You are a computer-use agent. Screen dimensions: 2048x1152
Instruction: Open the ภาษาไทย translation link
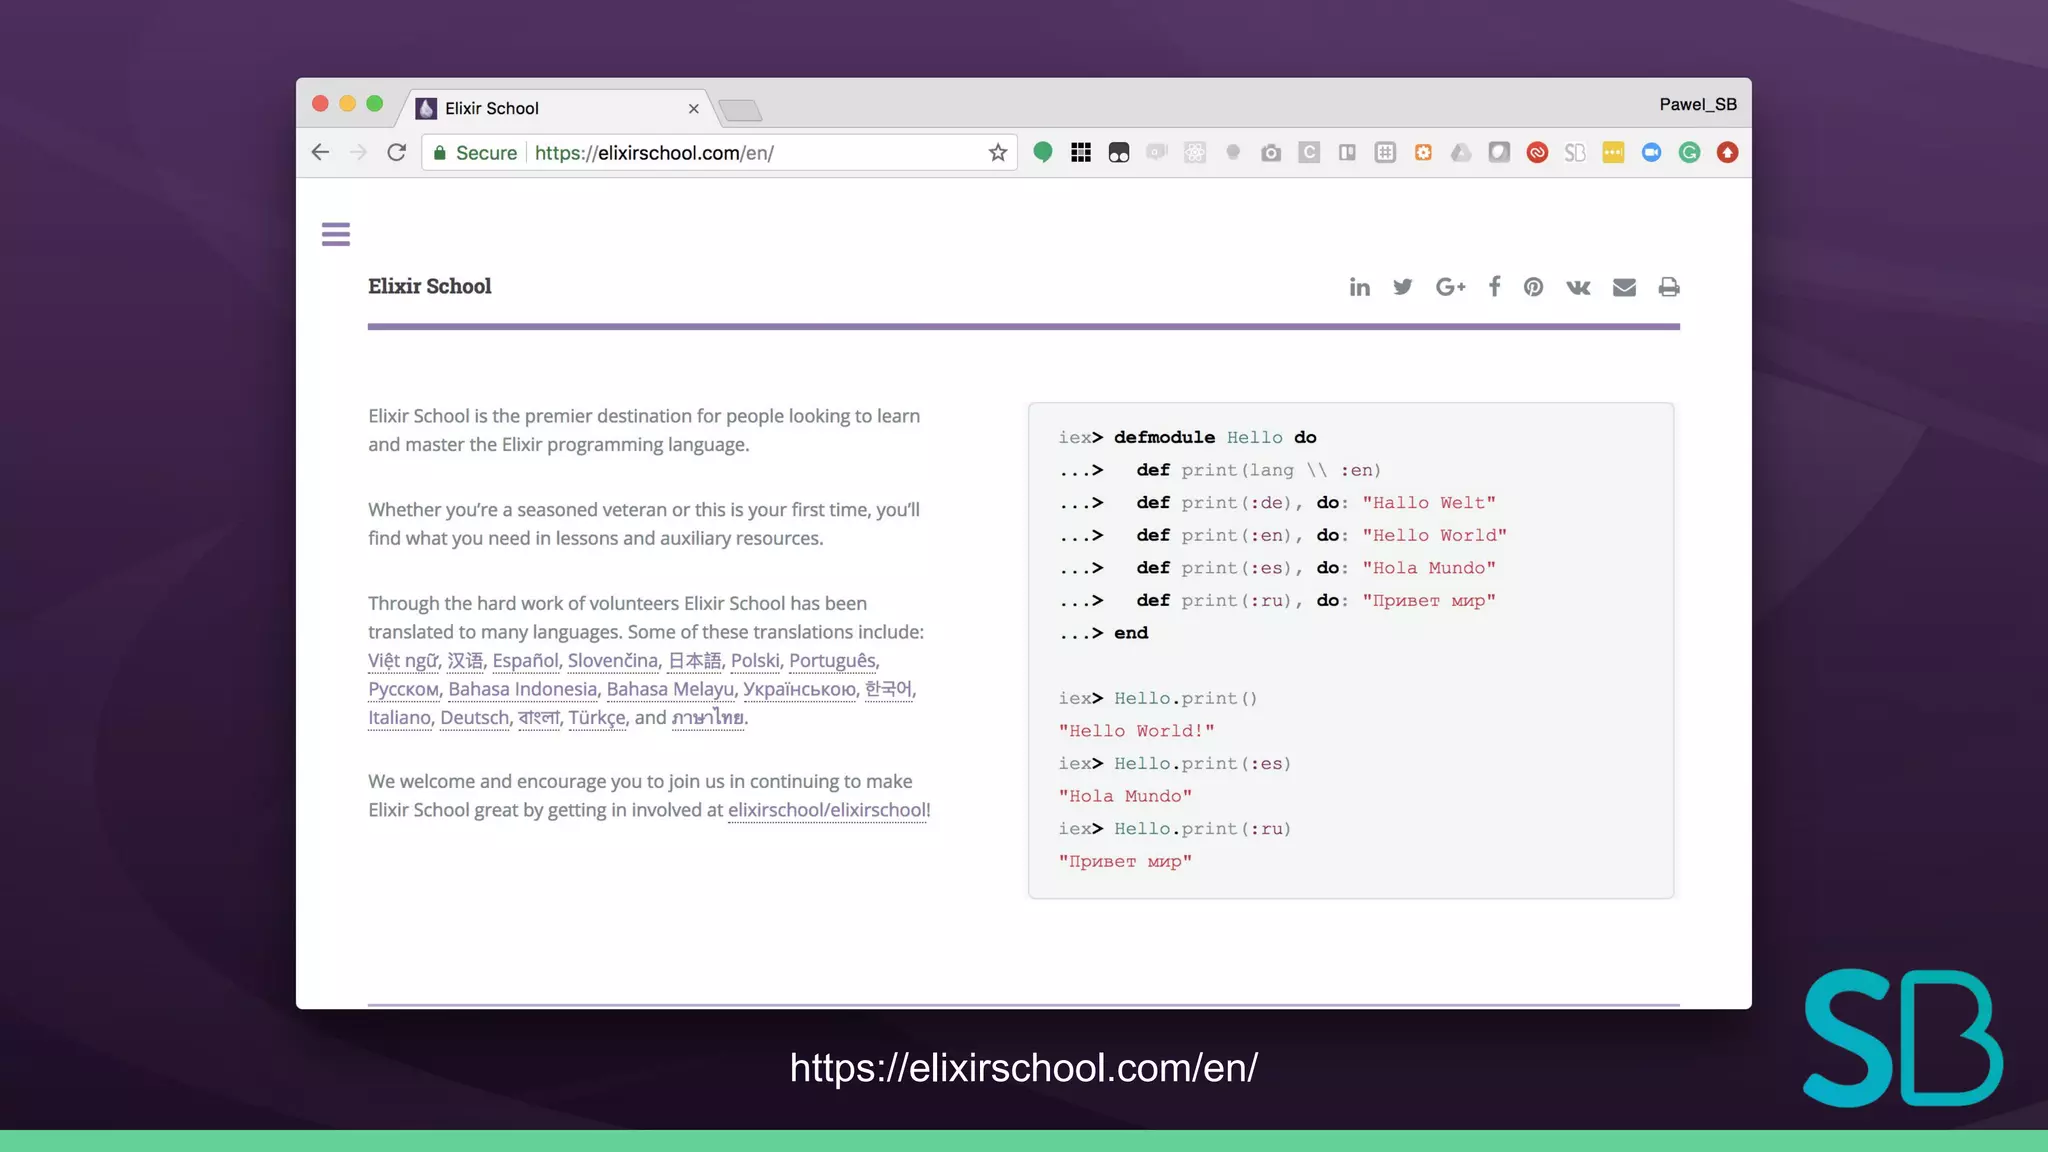[x=708, y=717]
